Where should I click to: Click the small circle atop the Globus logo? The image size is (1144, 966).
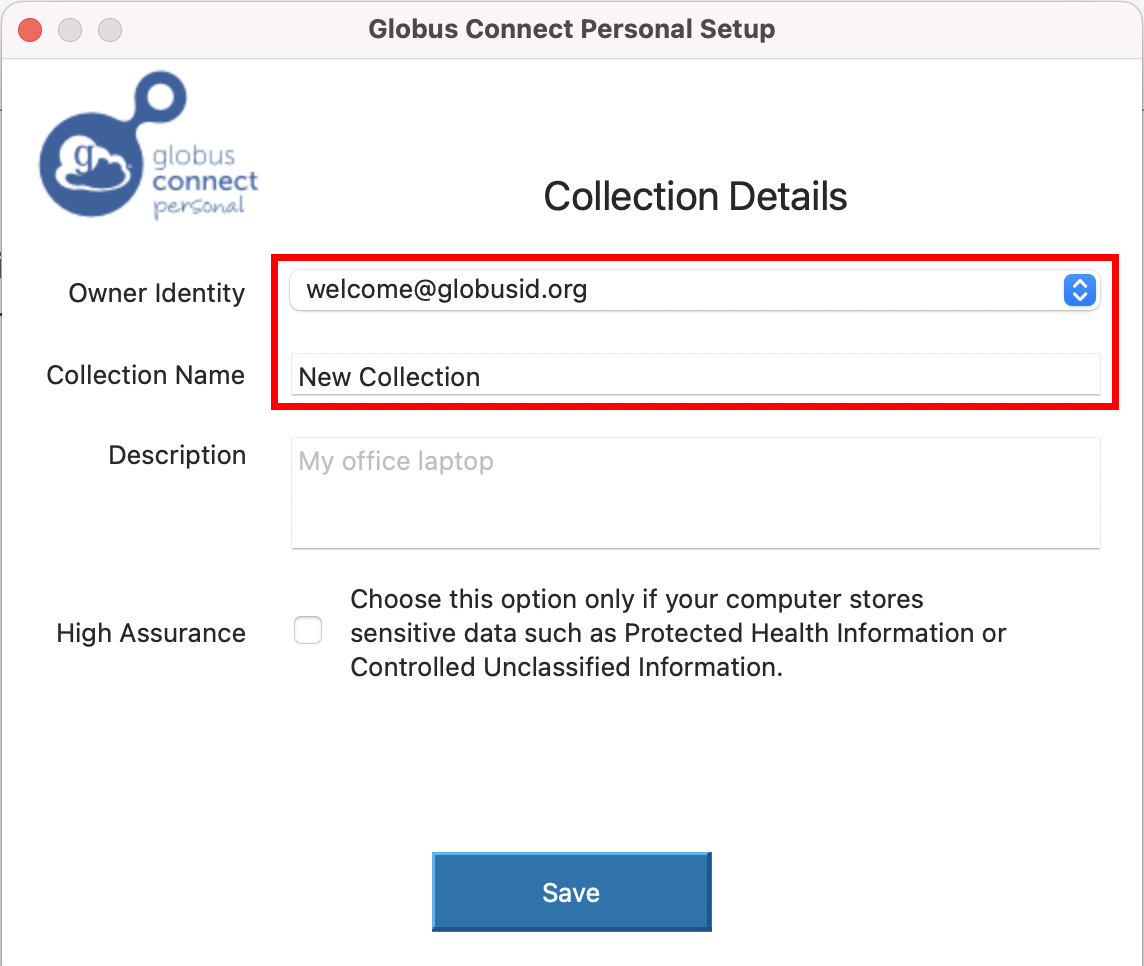click(x=161, y=96)
